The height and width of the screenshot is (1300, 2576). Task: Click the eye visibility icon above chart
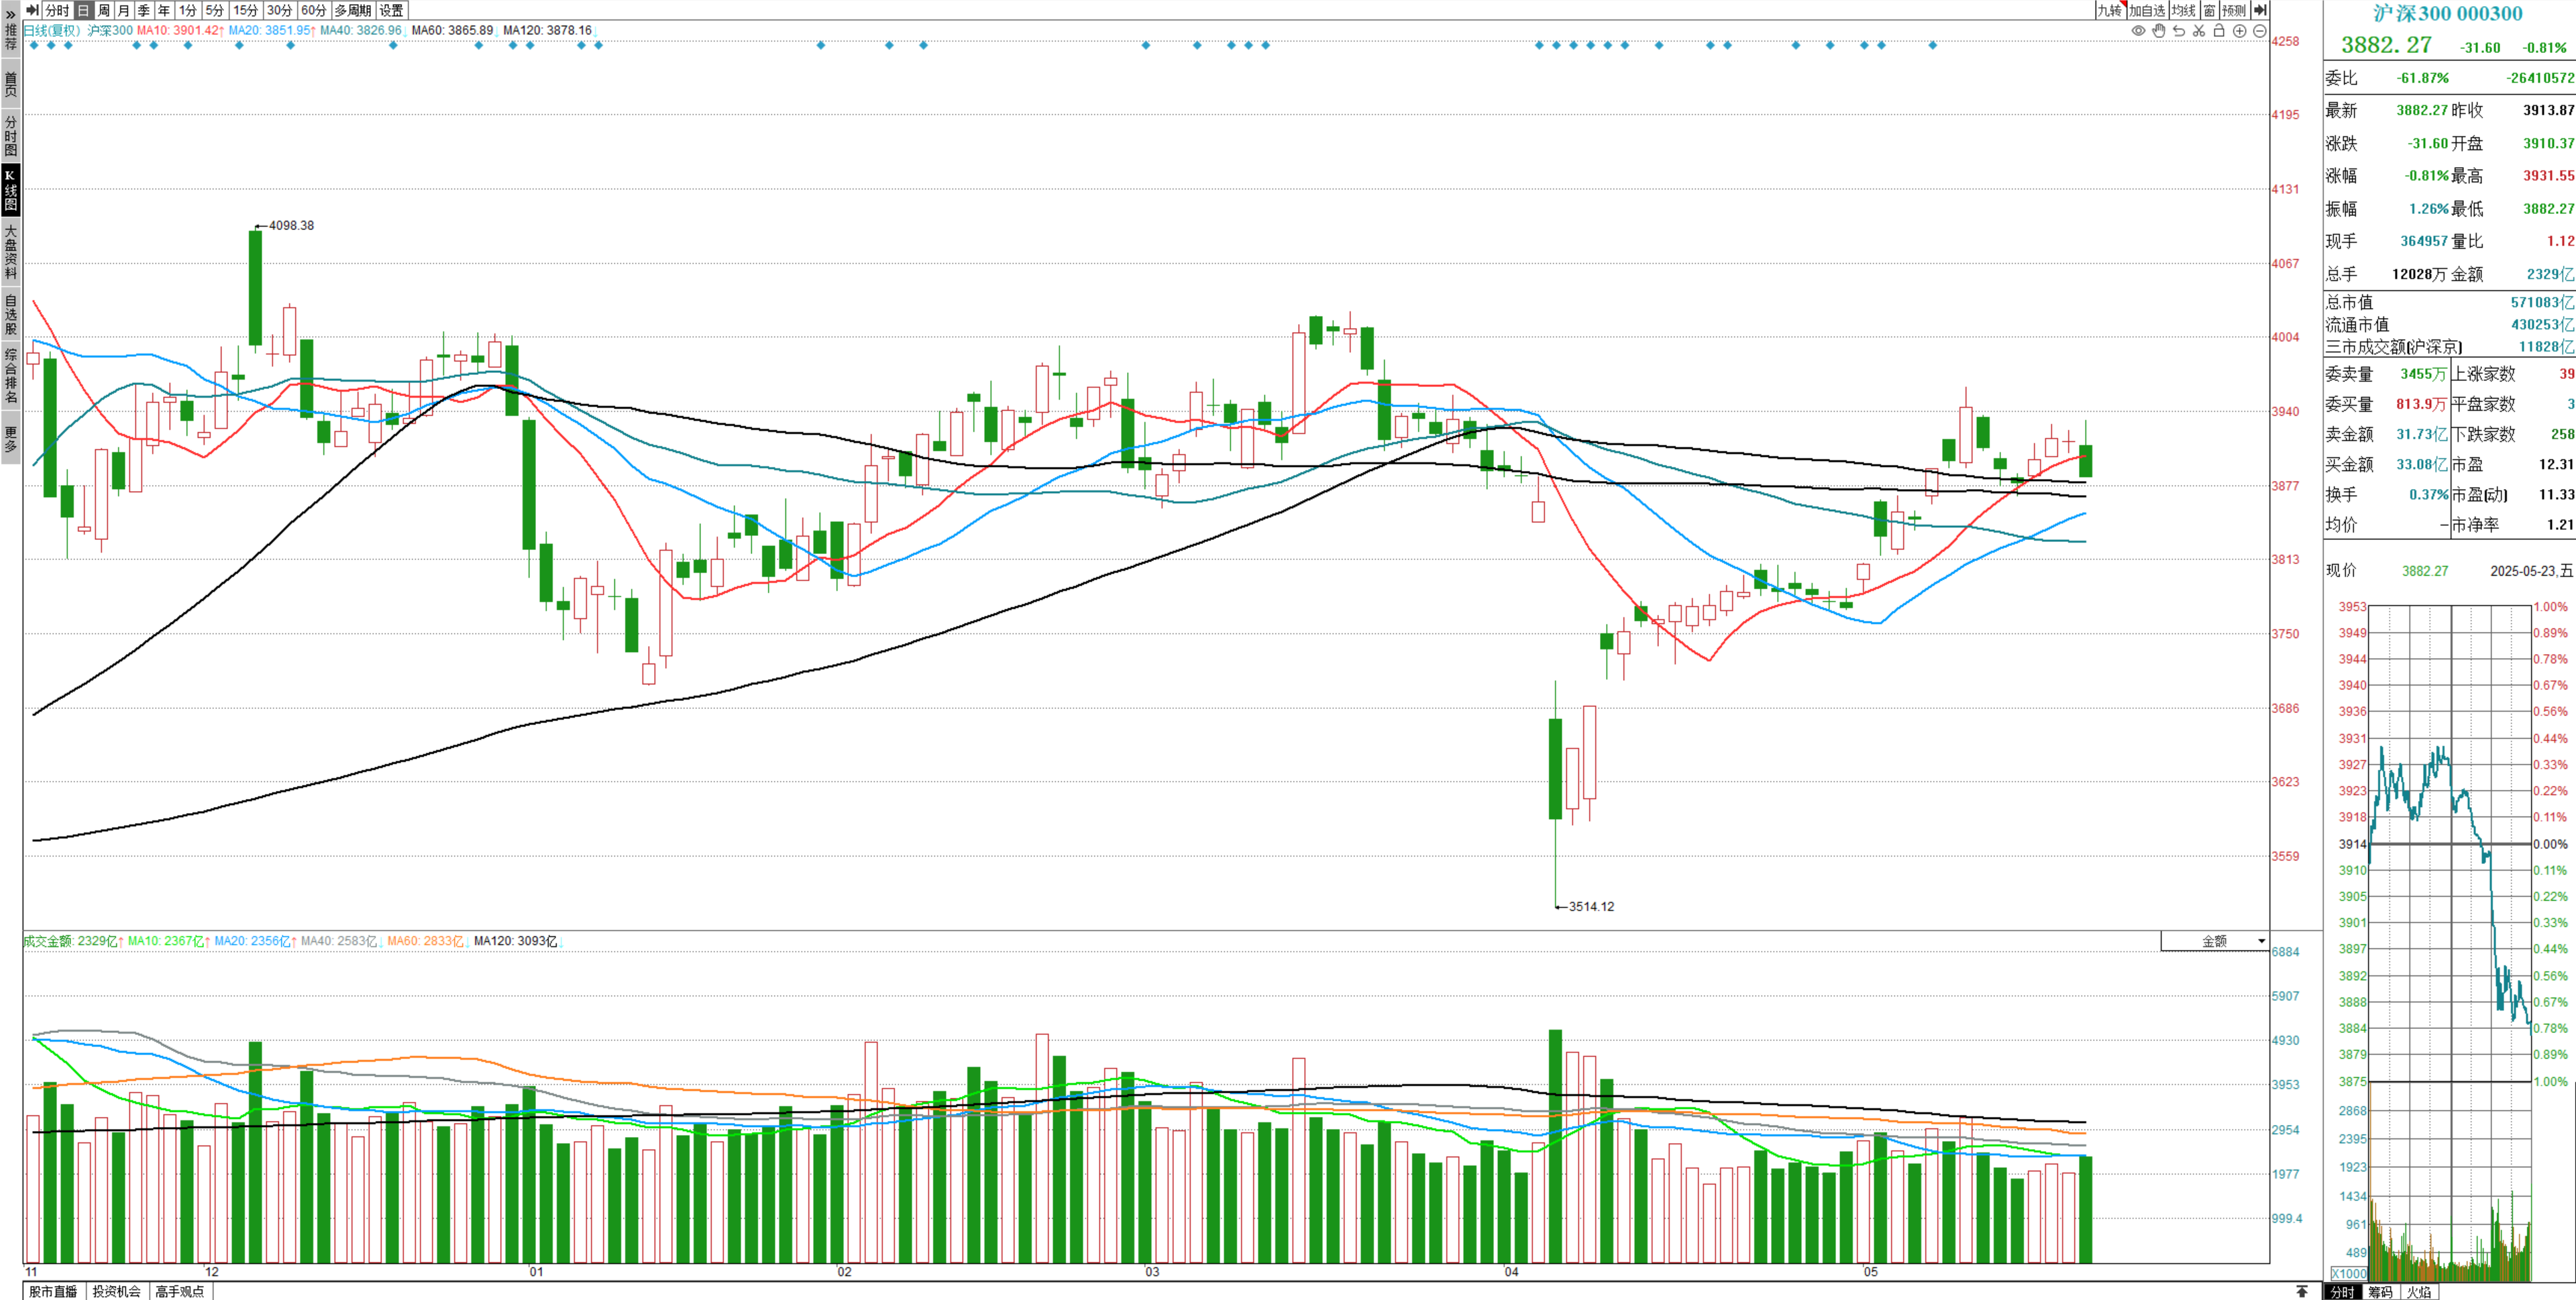pyautogui.click(x=2138, y=31)
